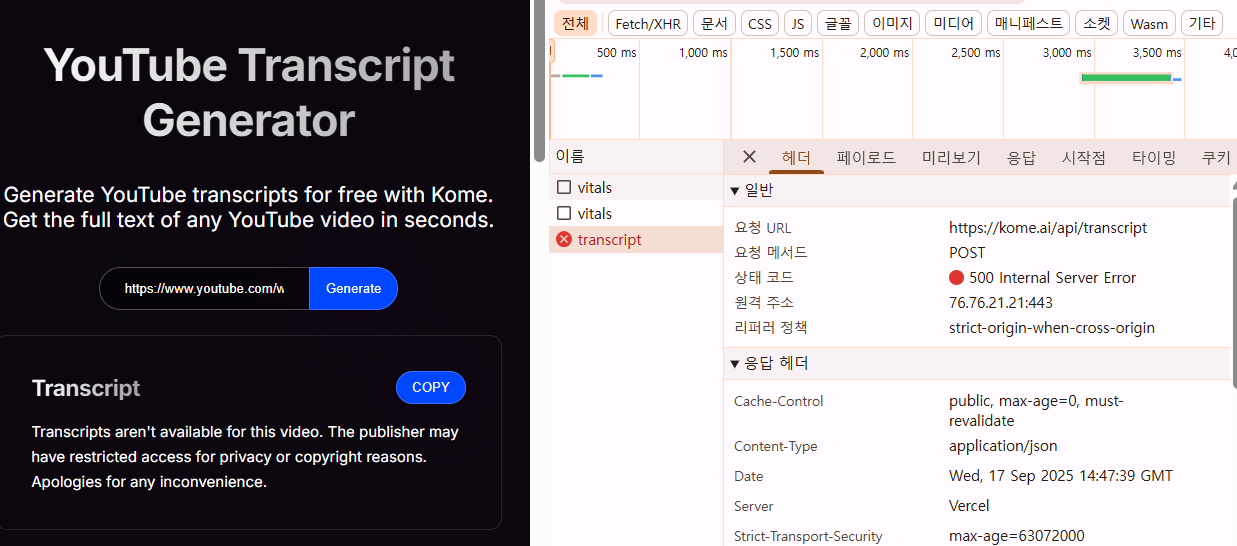Image resolution: width=1237 pixels, height=546 pixels.
Task: Click the application/json Content-Type value
Action: pos(1003,446)
